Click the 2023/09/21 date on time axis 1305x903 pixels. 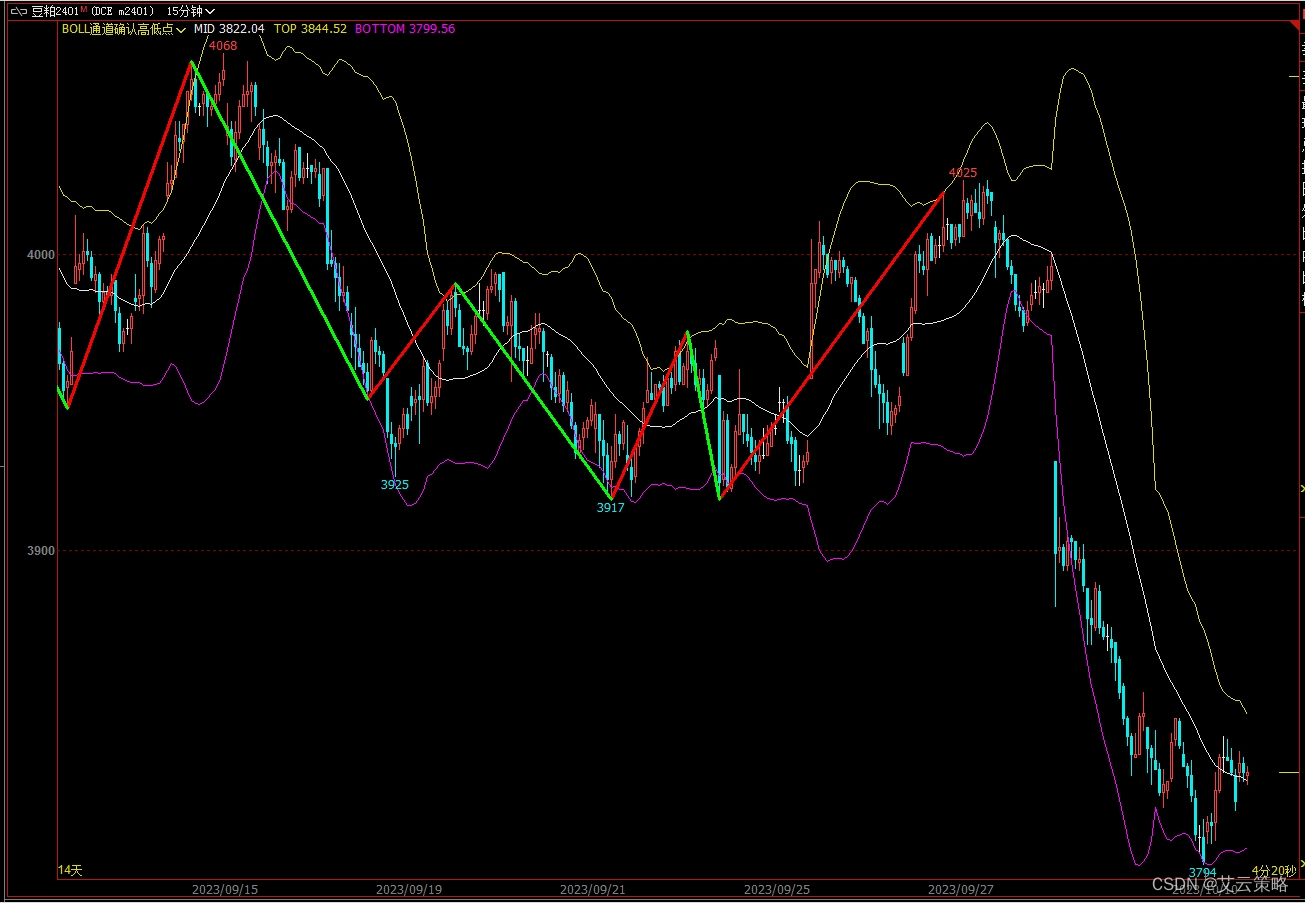(593, 889)
